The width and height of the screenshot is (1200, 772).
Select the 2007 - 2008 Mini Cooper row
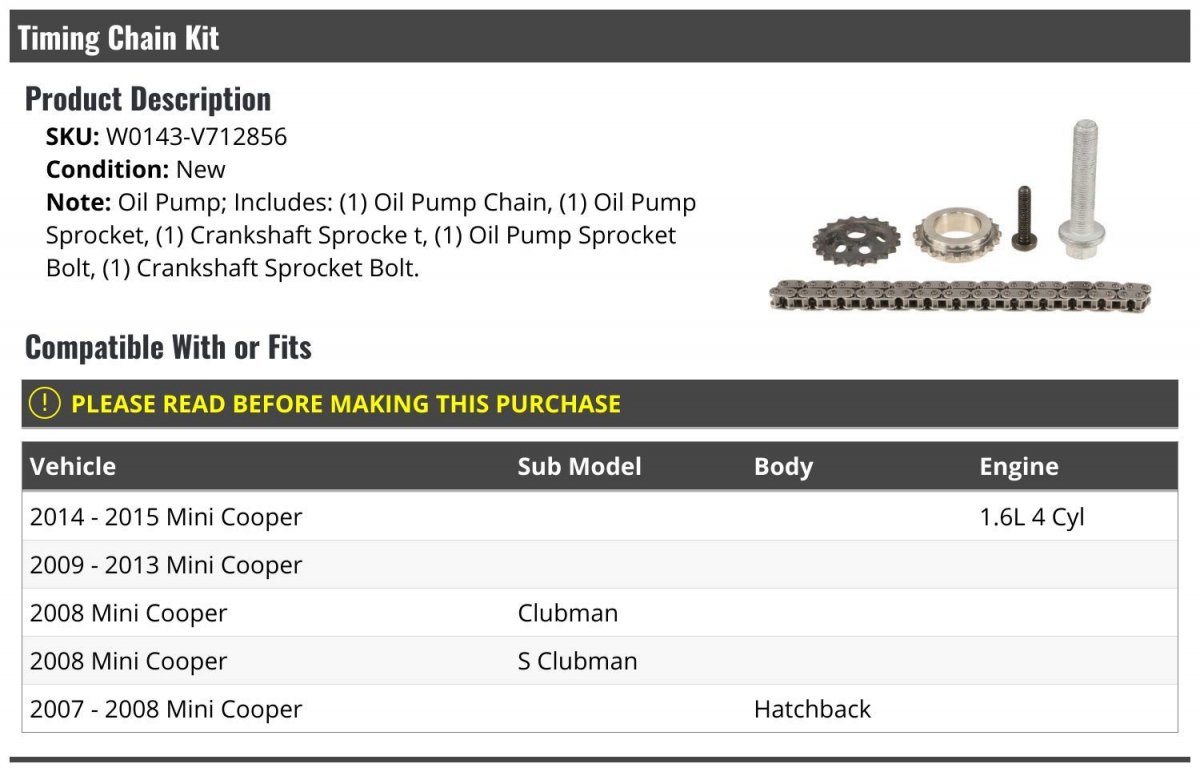point(600,709)
